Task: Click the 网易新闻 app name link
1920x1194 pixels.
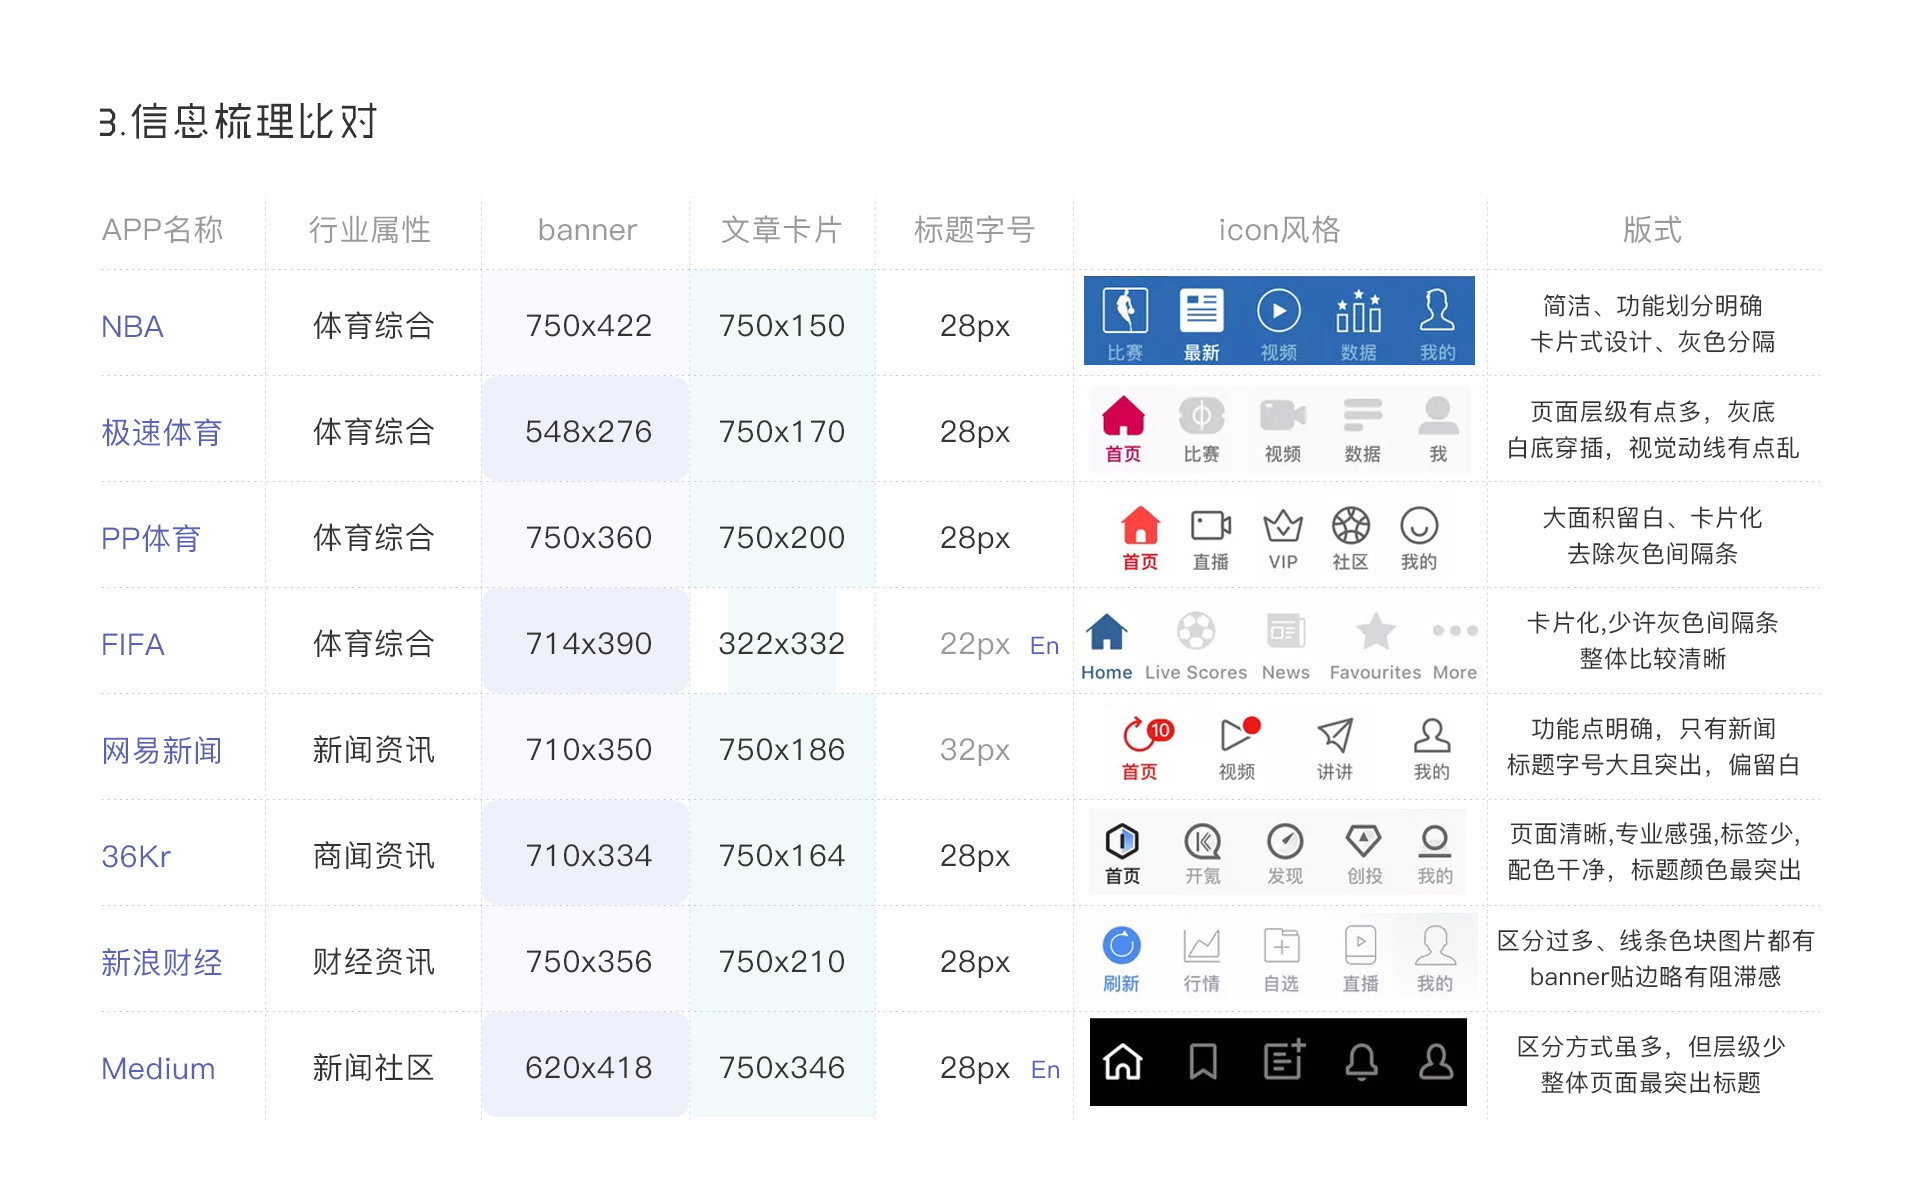Action: pyautogui.click(x=162, y=750)
